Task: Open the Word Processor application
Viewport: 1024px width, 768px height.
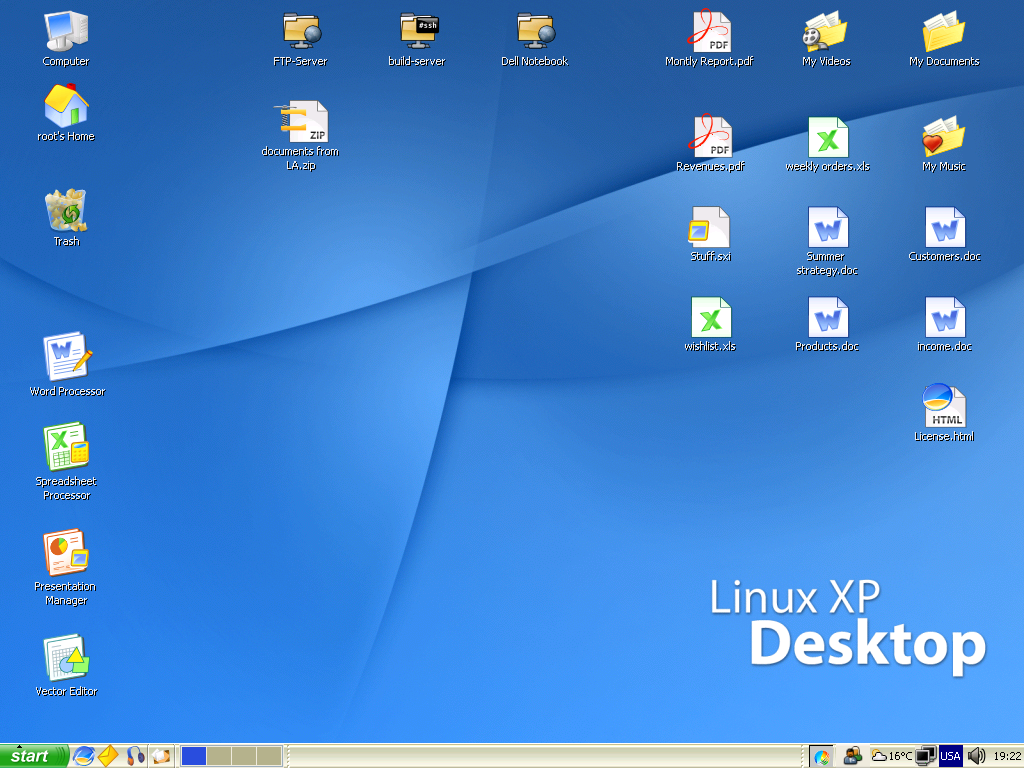Action: click(x=65, y=355)
